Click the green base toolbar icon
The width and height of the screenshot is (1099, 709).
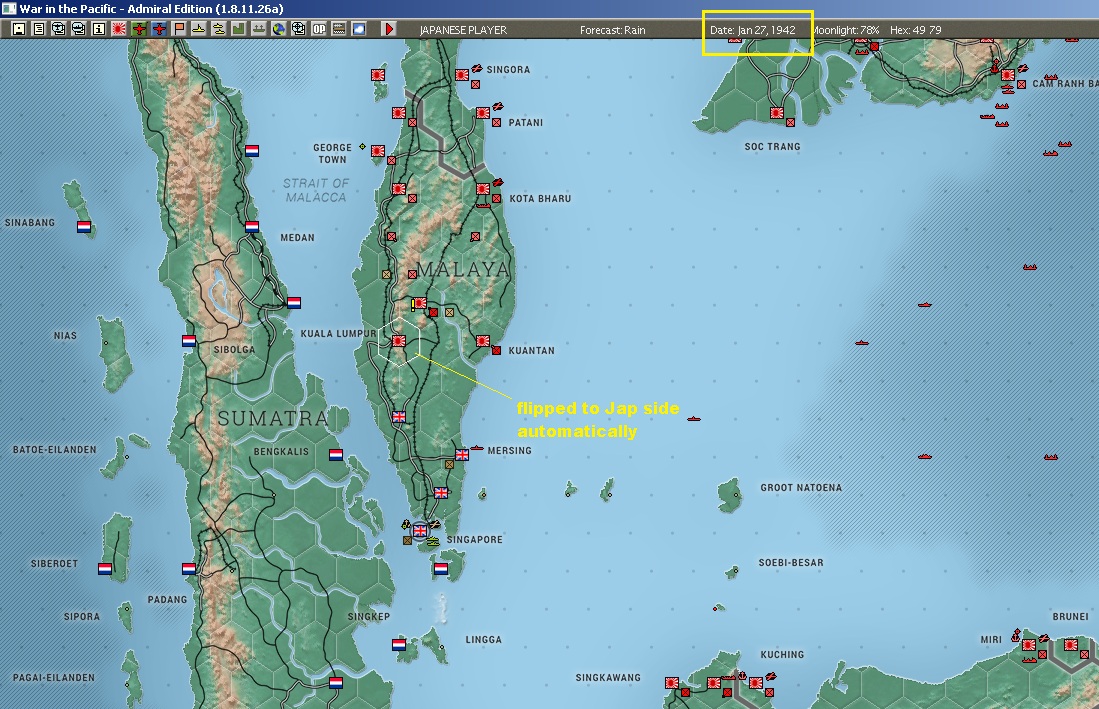pos(238,29)
